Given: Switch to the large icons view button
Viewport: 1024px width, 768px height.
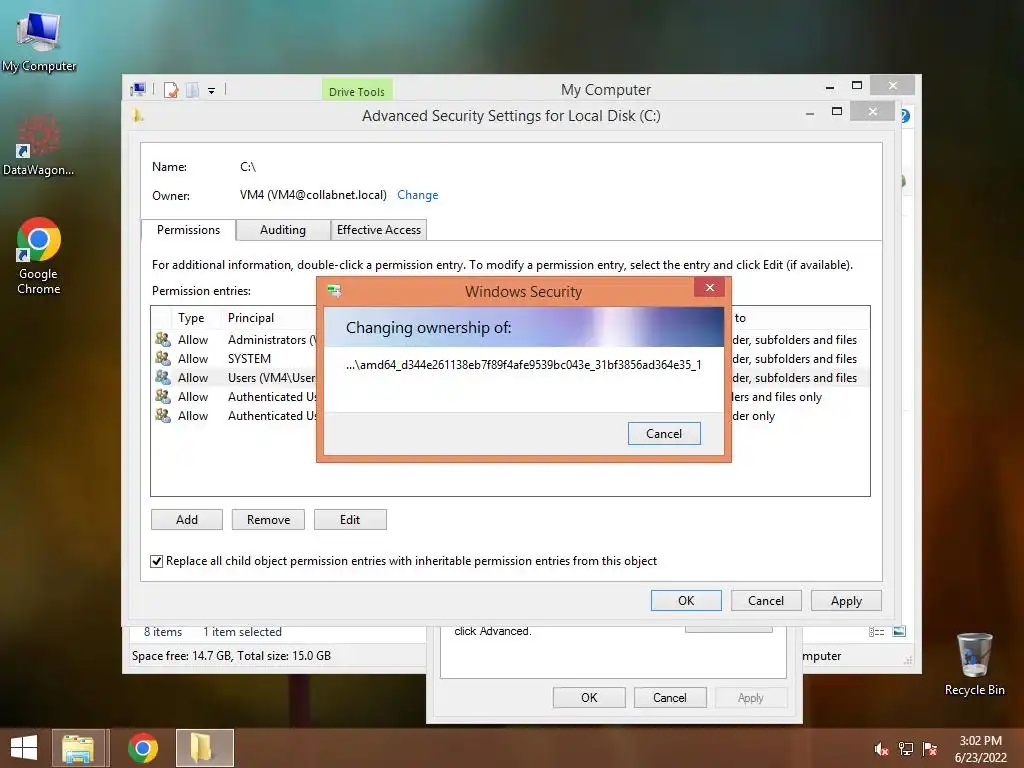Looking at the screenshot, I should [899, 632].
